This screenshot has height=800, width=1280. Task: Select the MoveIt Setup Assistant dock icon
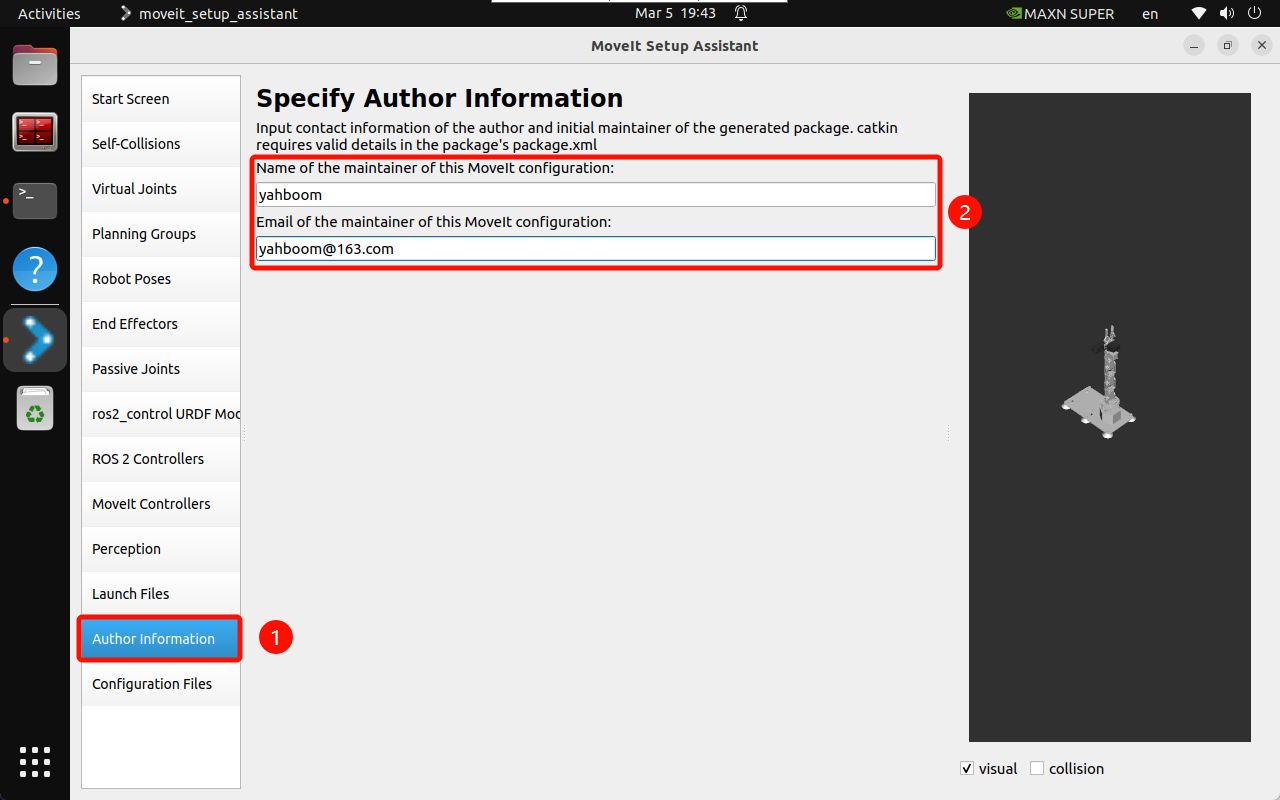35,340
